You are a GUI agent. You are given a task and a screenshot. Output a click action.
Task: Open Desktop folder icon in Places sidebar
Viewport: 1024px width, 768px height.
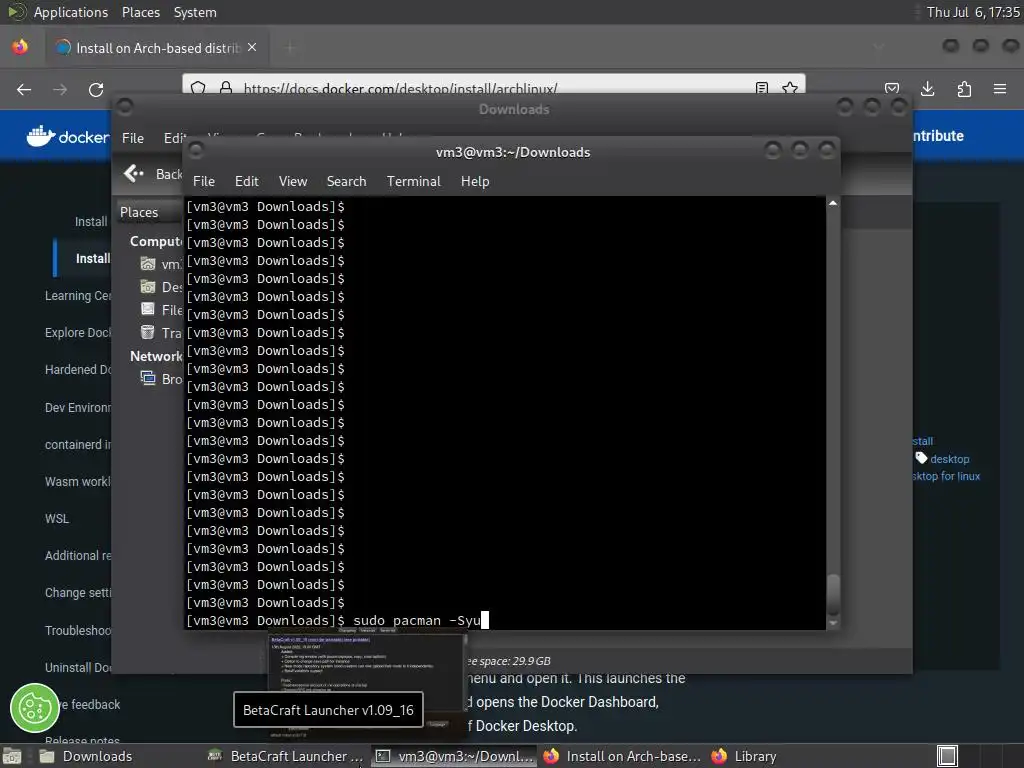[148, 287]
